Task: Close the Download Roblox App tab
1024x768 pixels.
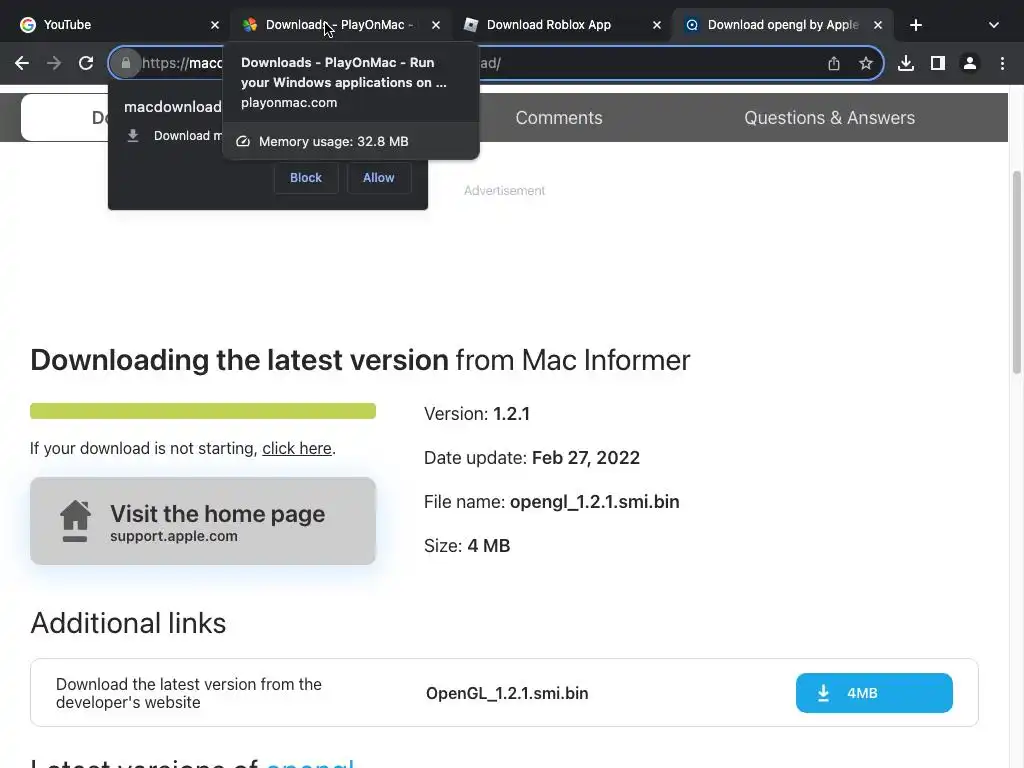Action: (x=657, y=25)
